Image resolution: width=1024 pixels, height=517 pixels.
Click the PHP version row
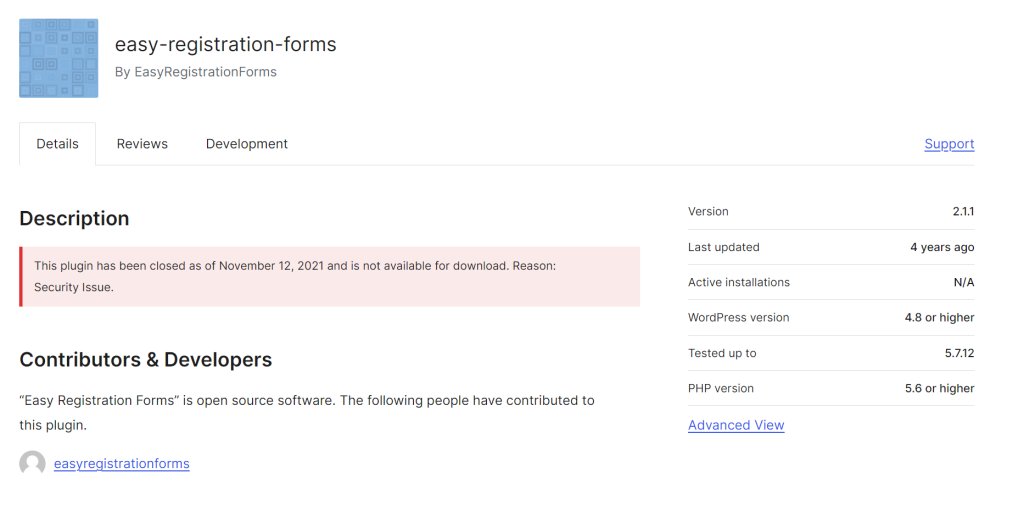[x=830, y=388]
